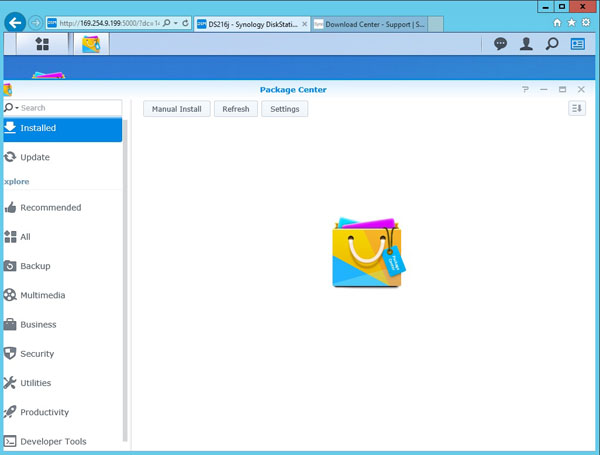The image size is (600, 455).
Task: Select the Business category
Action: 63,325
